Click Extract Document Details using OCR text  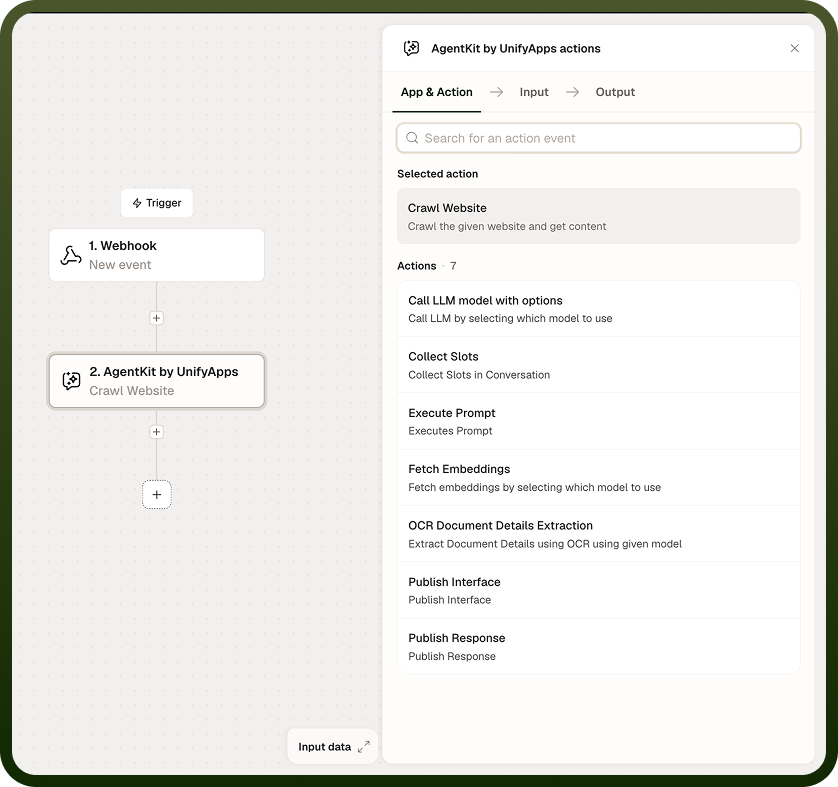point(545,543)
